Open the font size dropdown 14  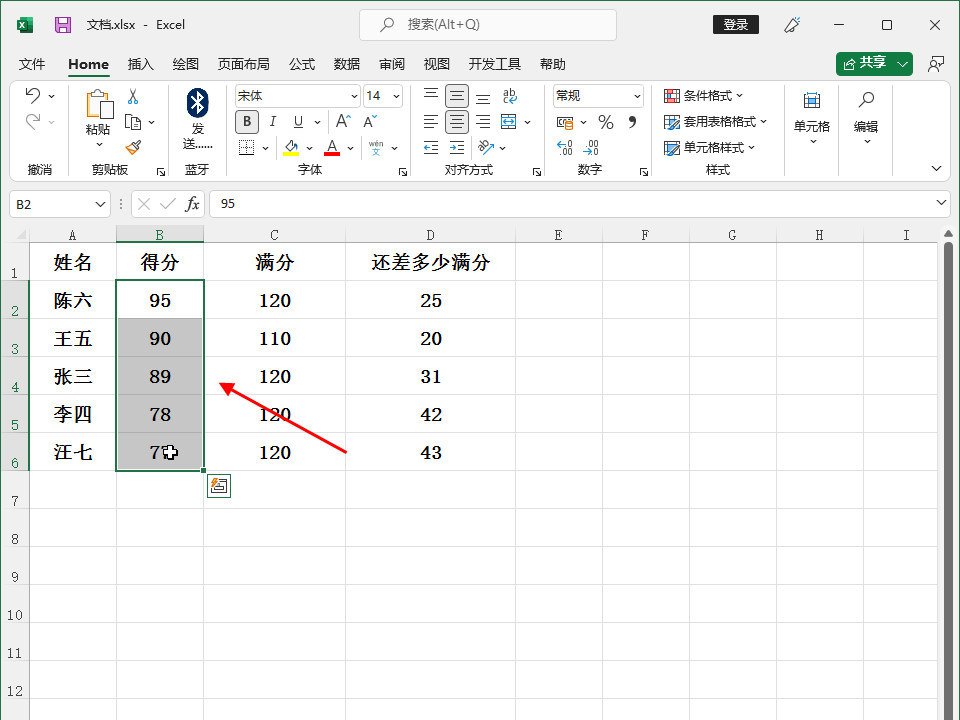click(x=396, y=96)
